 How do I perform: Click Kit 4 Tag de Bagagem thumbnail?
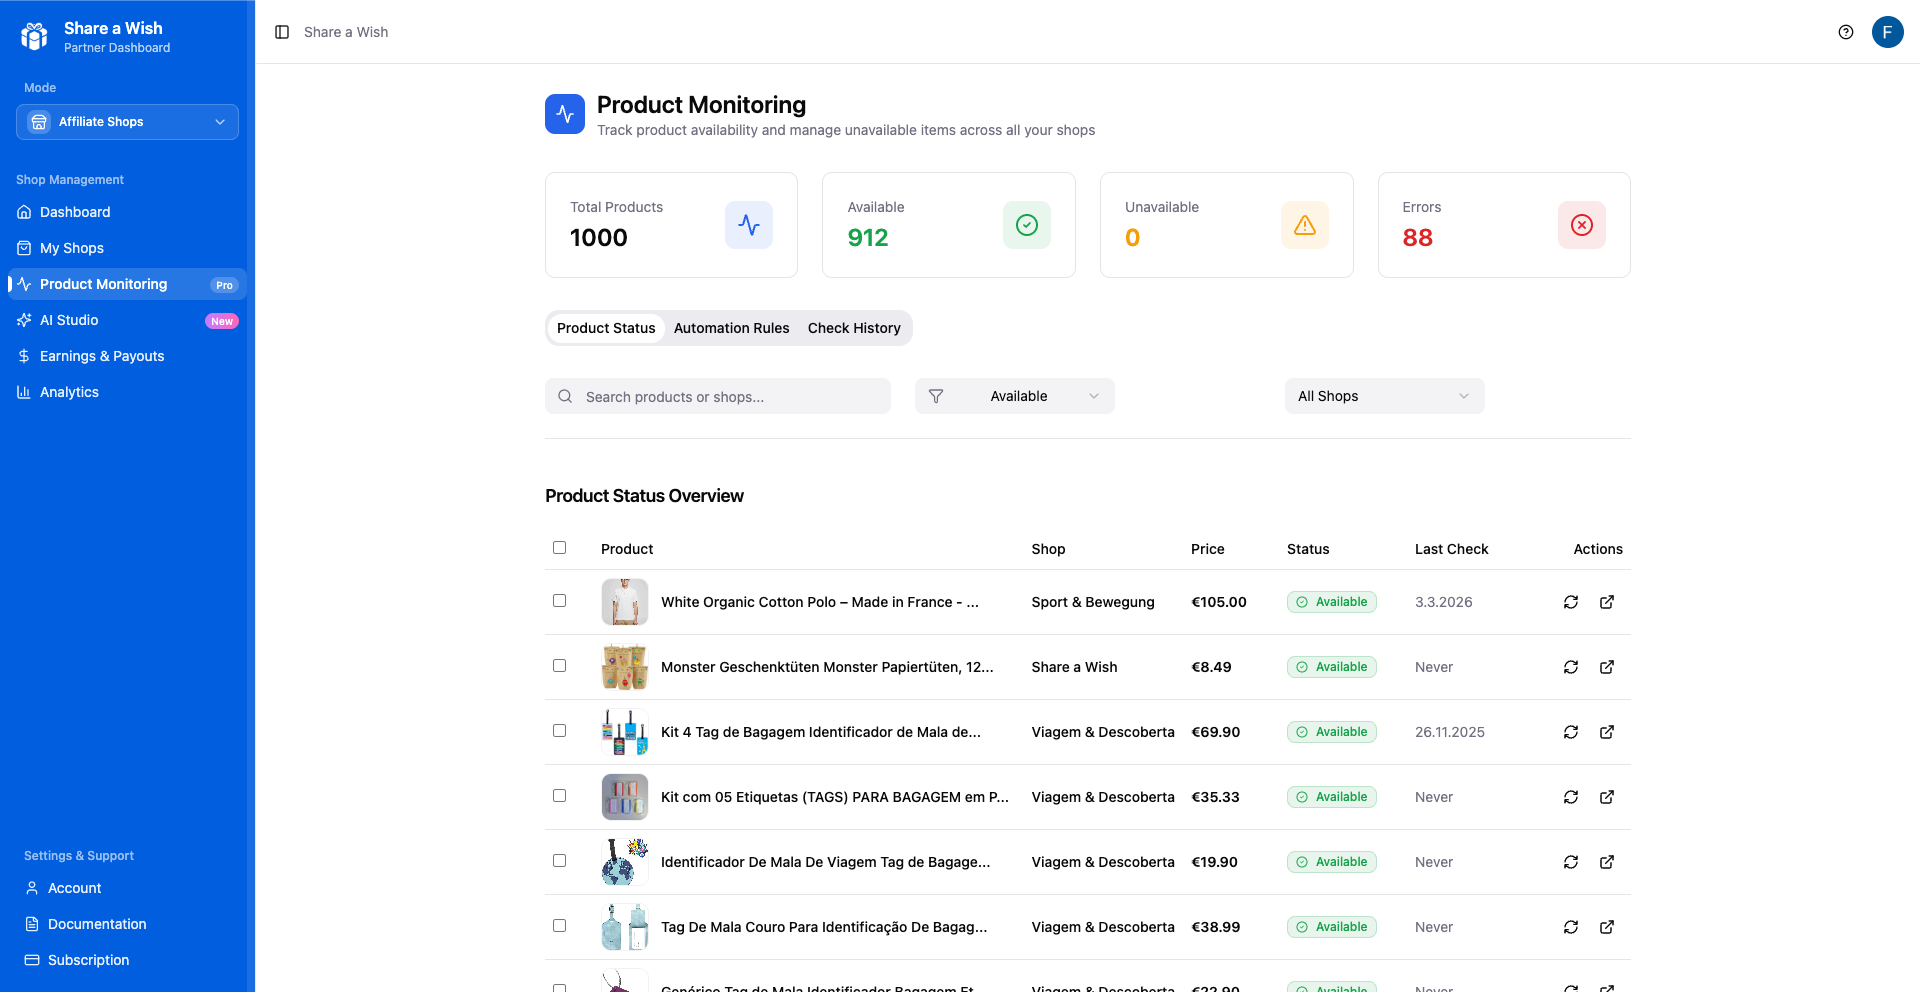pos(625,732)
